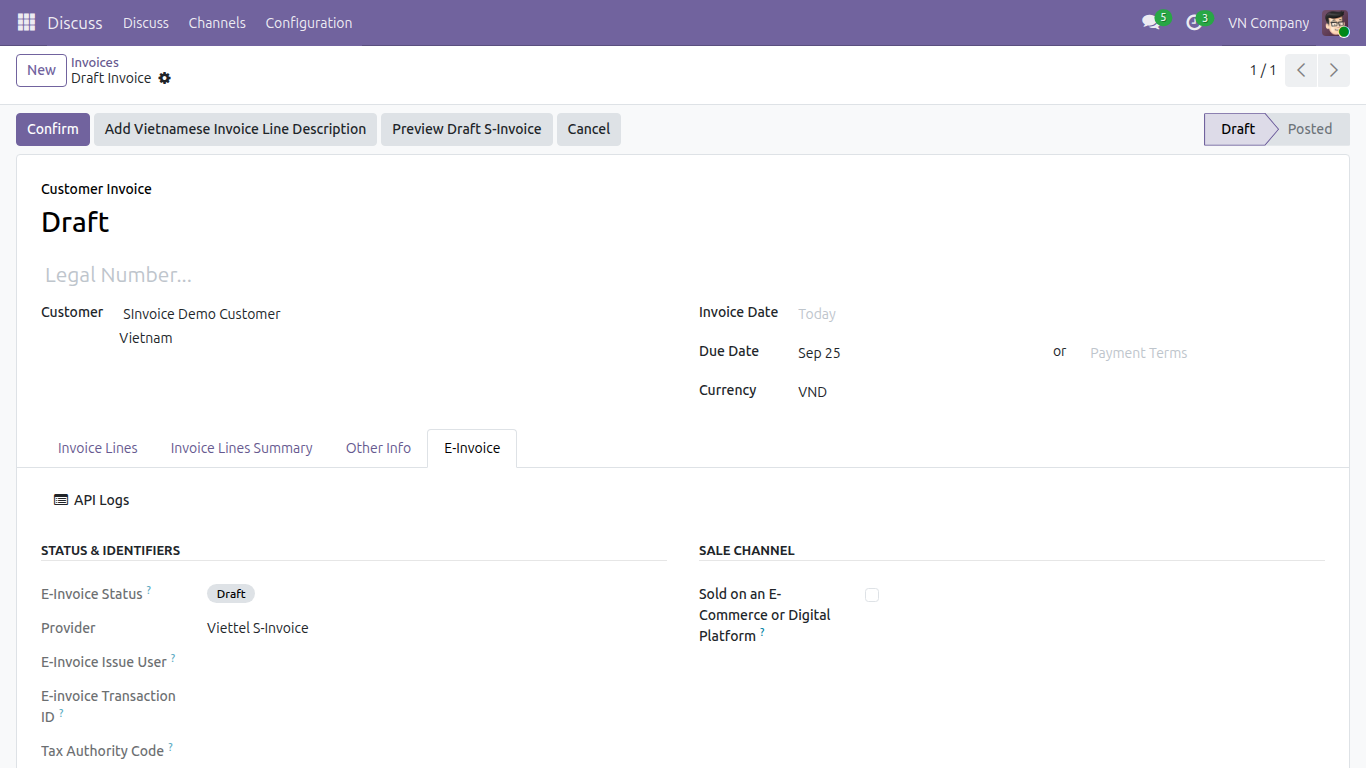Go to previous record arrow
The height and width of the screenshot is (768, 1366).
pyautogui.click(x=1301, y=71)
